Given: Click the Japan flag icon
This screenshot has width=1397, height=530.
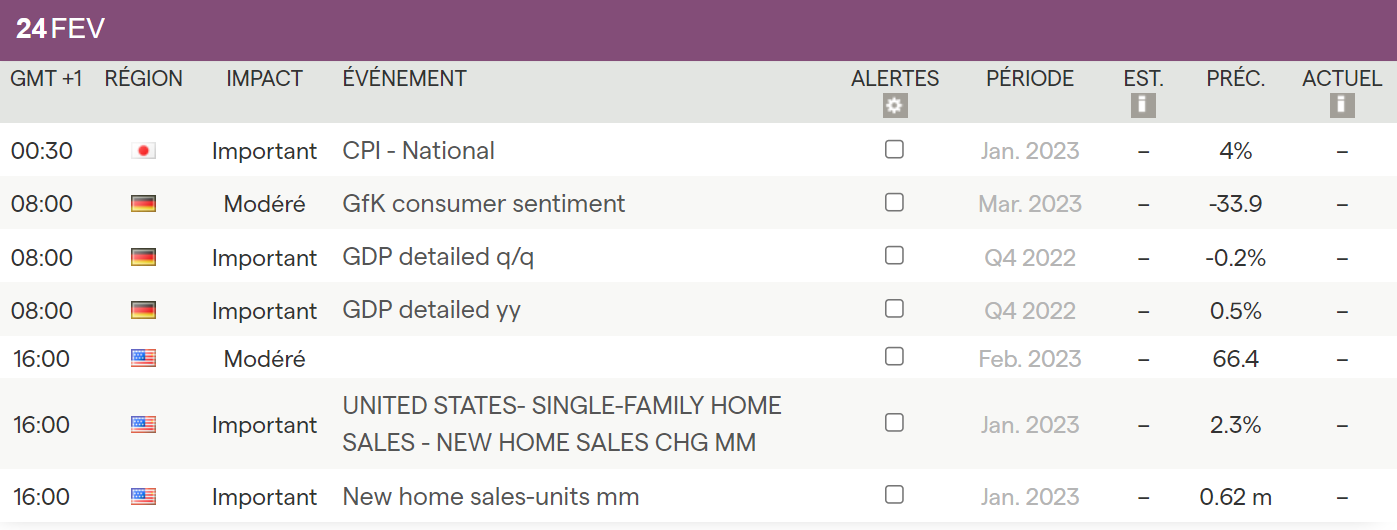Looking at the screenshot, I should (144, 151).
